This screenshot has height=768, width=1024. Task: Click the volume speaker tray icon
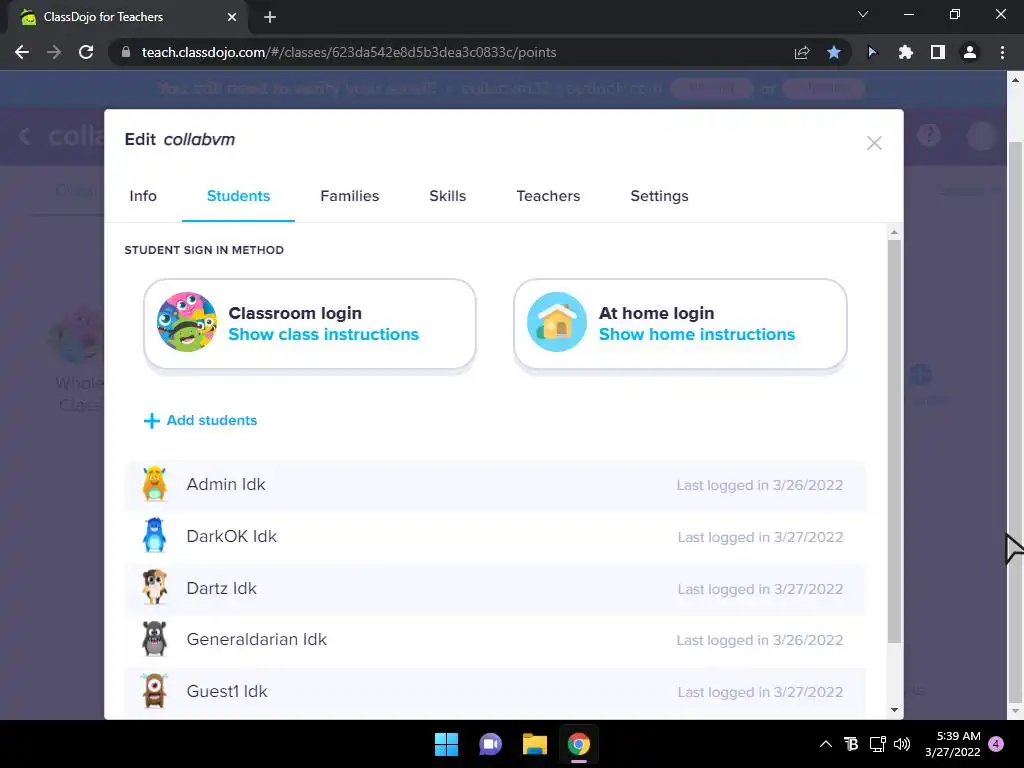pos(902,744)
